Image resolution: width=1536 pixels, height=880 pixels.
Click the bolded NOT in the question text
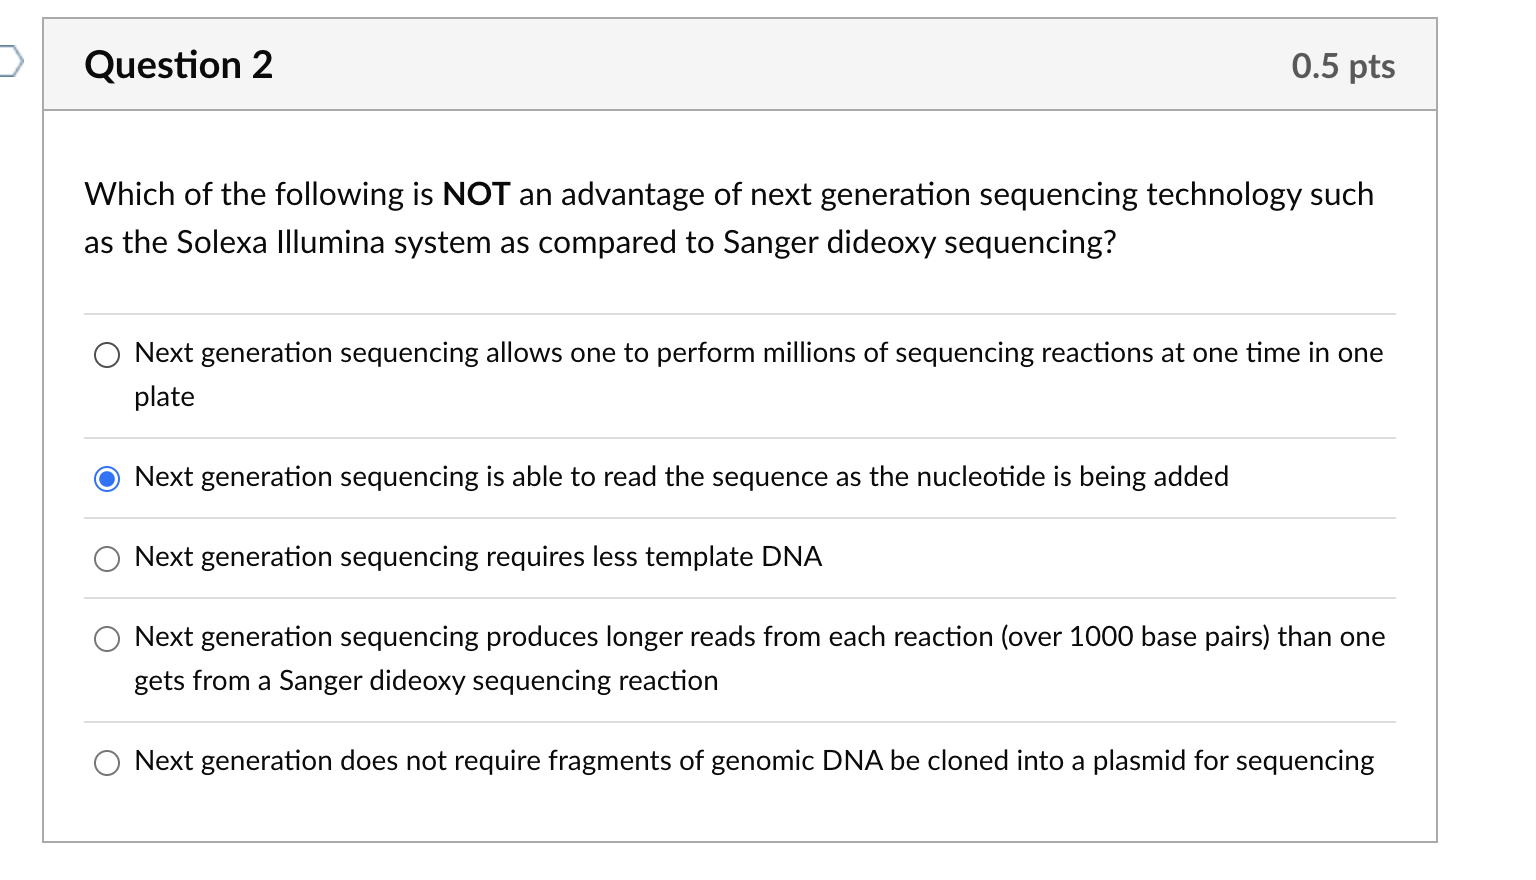[x=478, y=194]
